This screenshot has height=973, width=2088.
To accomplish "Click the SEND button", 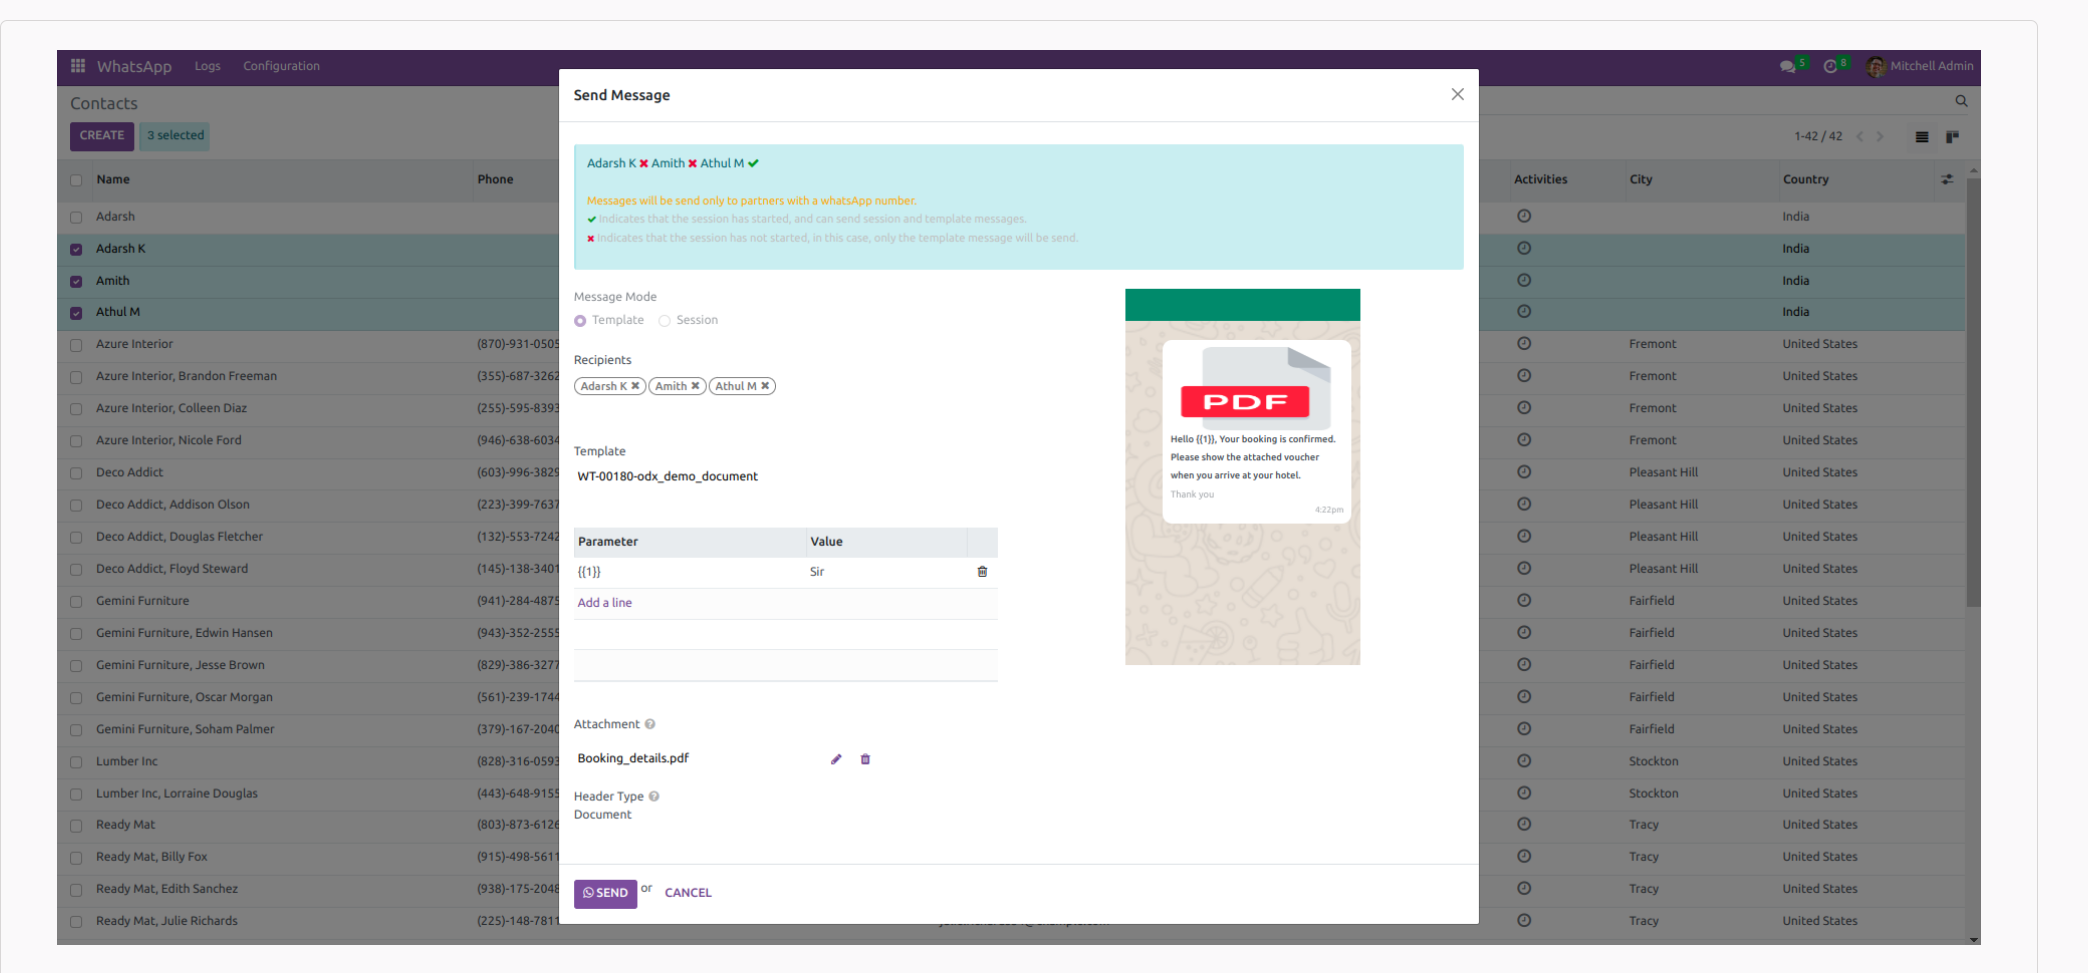I will [605, 893].
